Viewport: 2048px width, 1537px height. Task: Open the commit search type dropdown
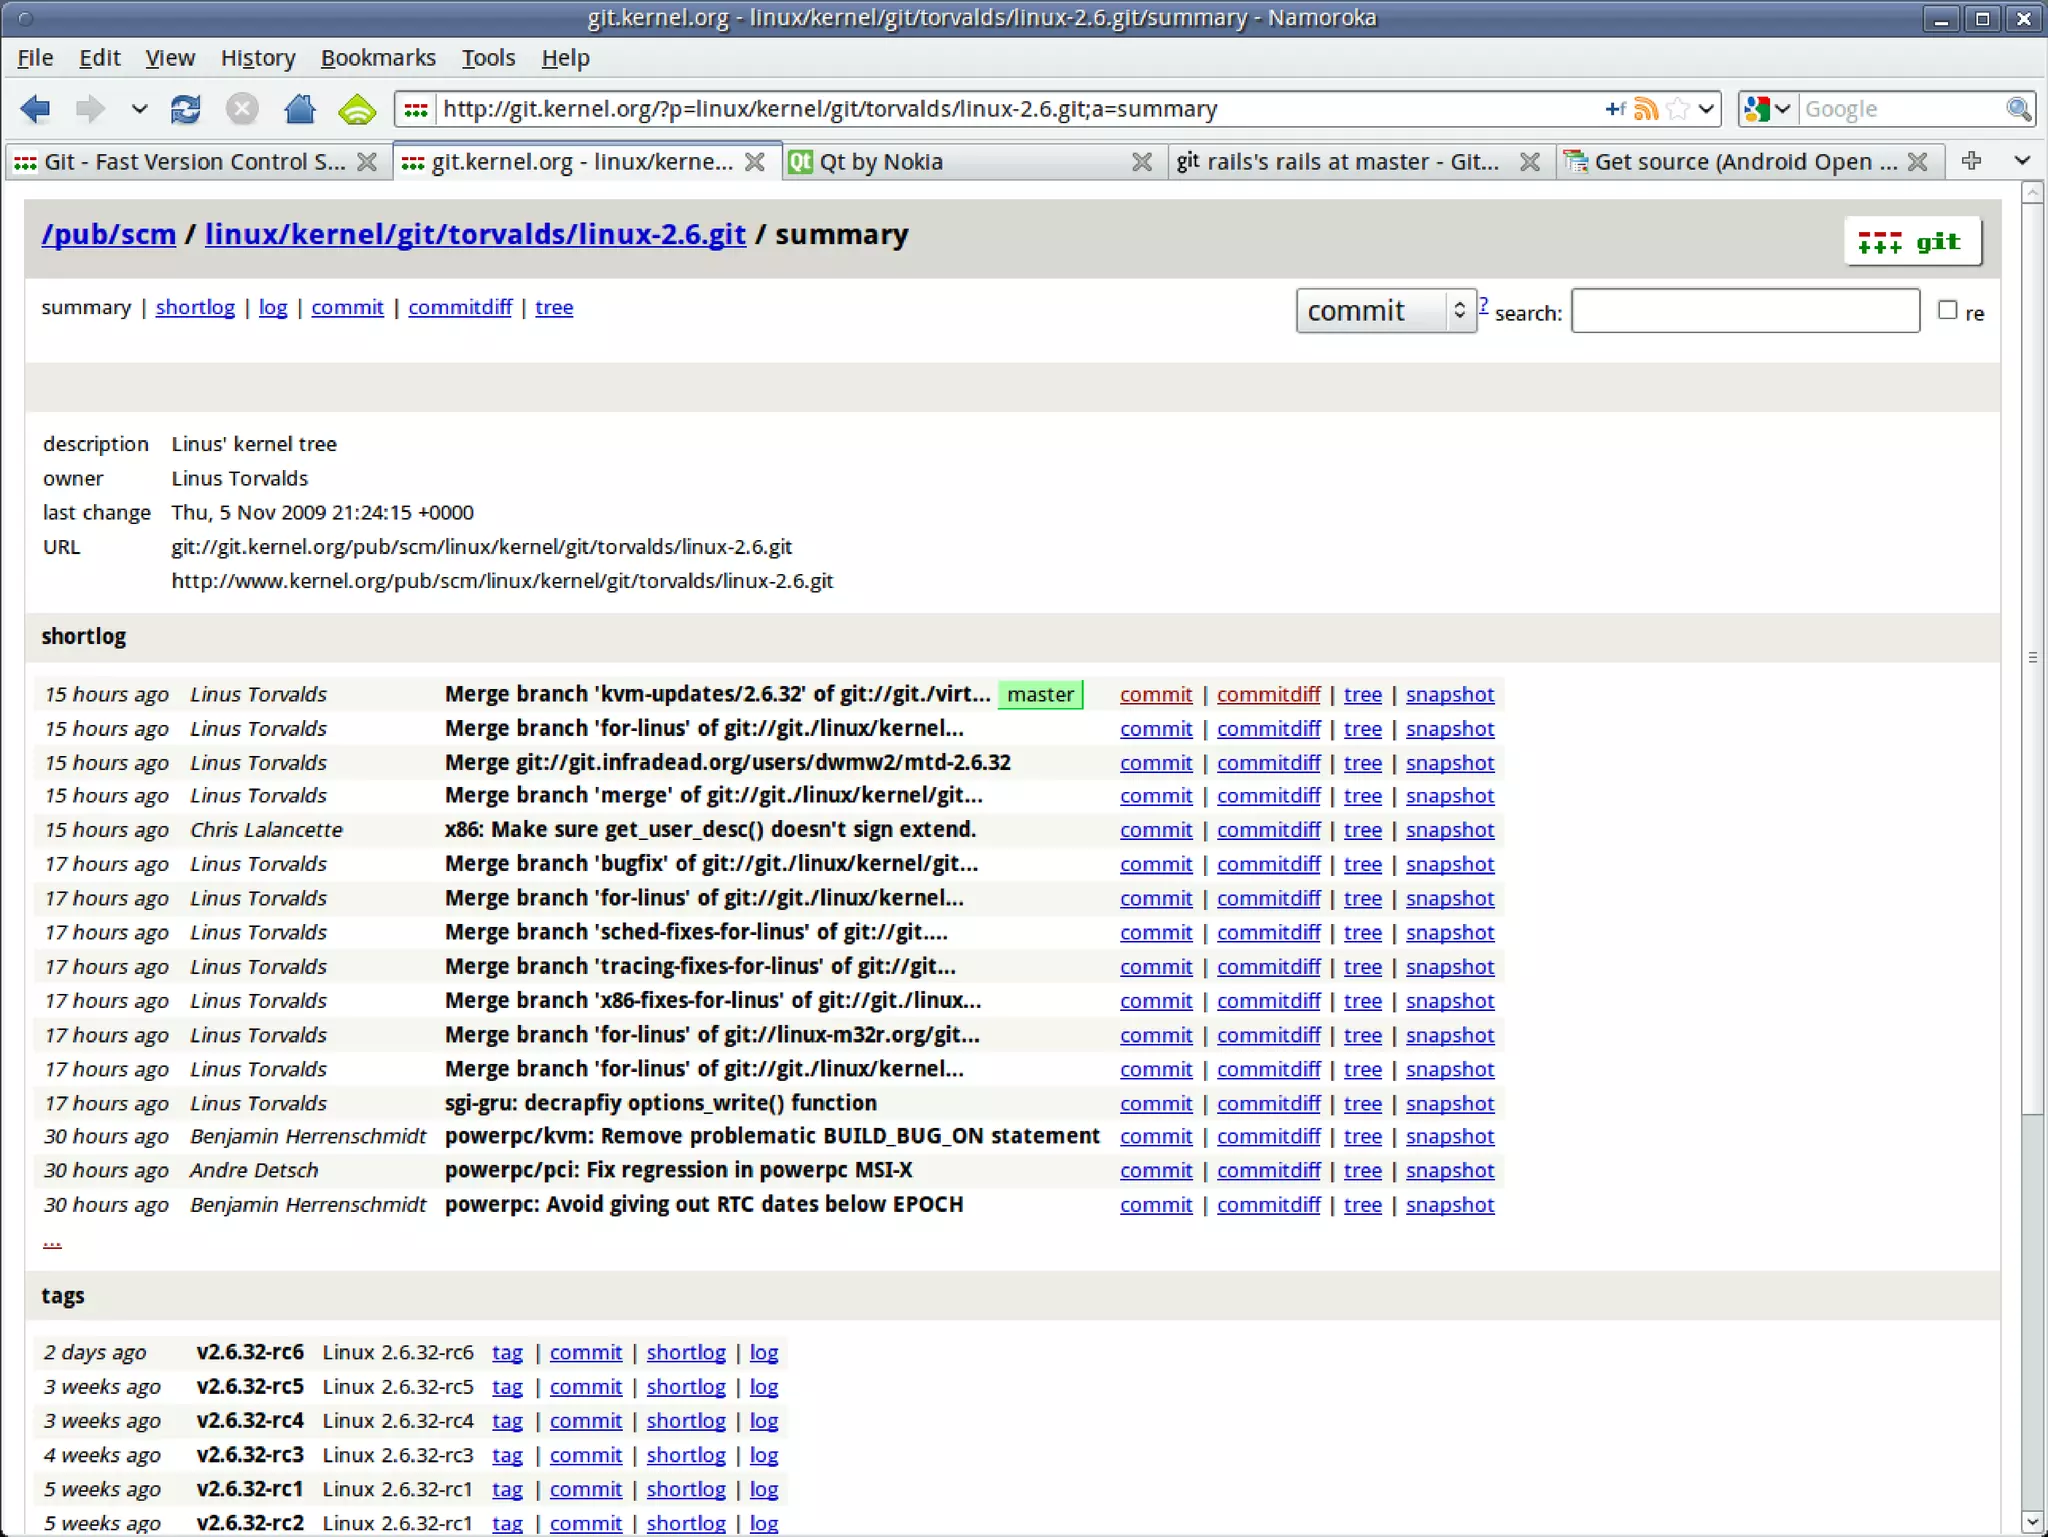click(1385, 311)
